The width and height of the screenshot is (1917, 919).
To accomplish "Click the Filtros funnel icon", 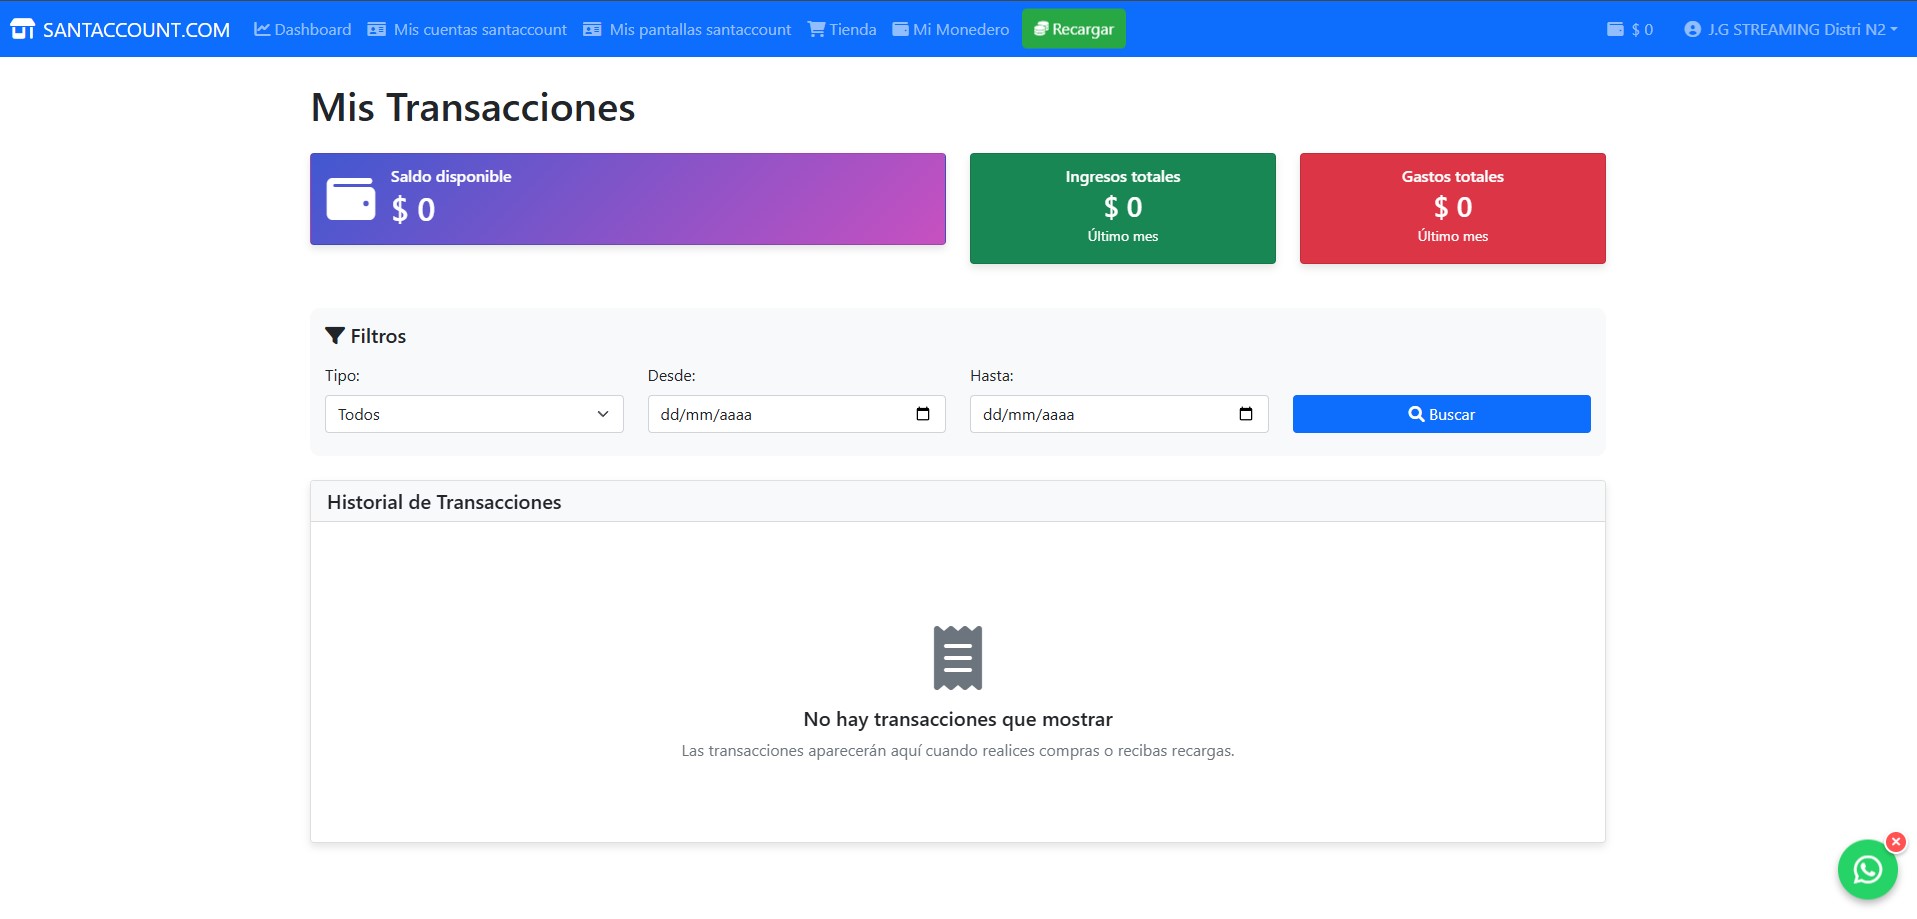I will tap(334, 335).
